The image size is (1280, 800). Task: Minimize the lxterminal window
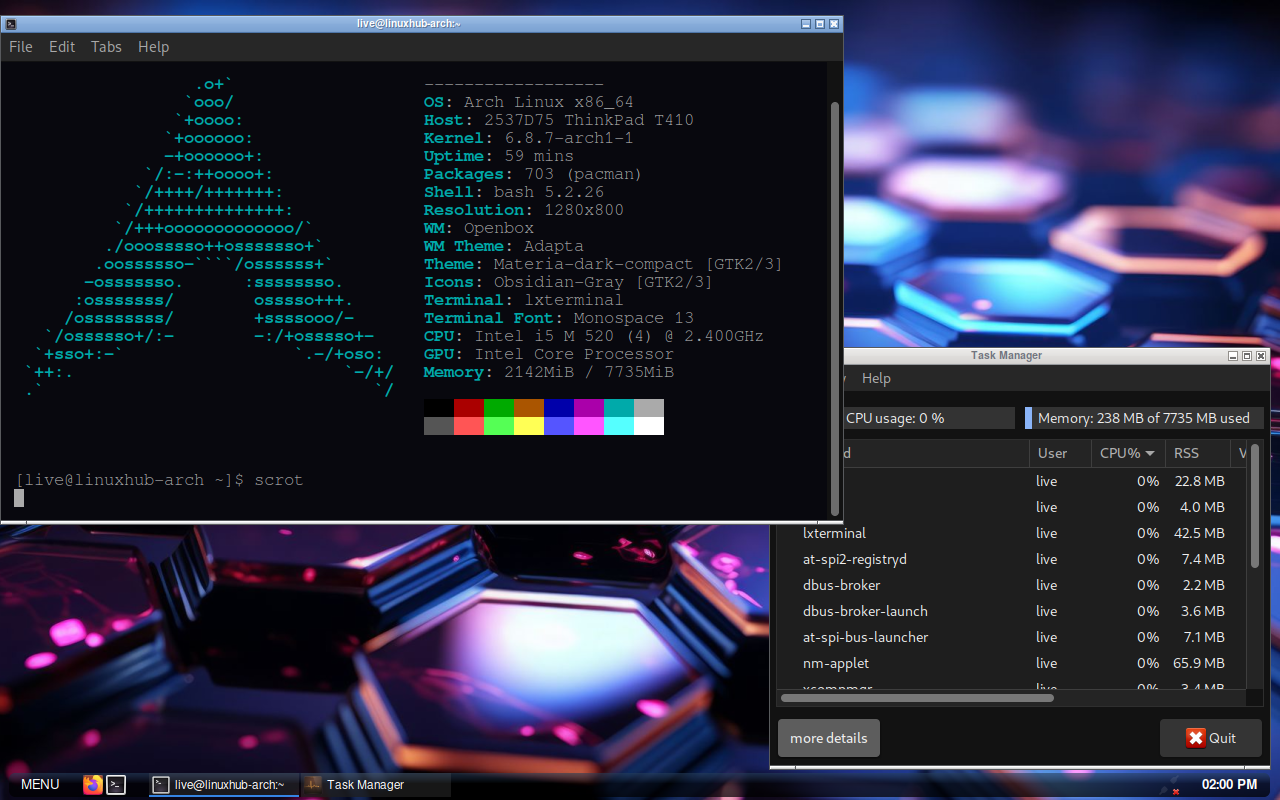click(806, 23)
